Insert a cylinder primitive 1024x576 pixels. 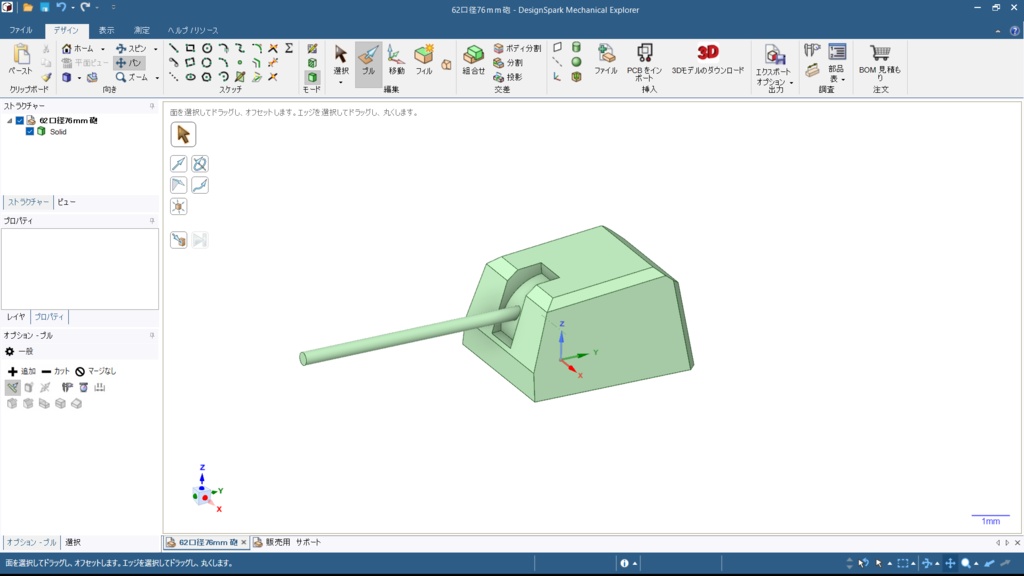pos(576,48)
